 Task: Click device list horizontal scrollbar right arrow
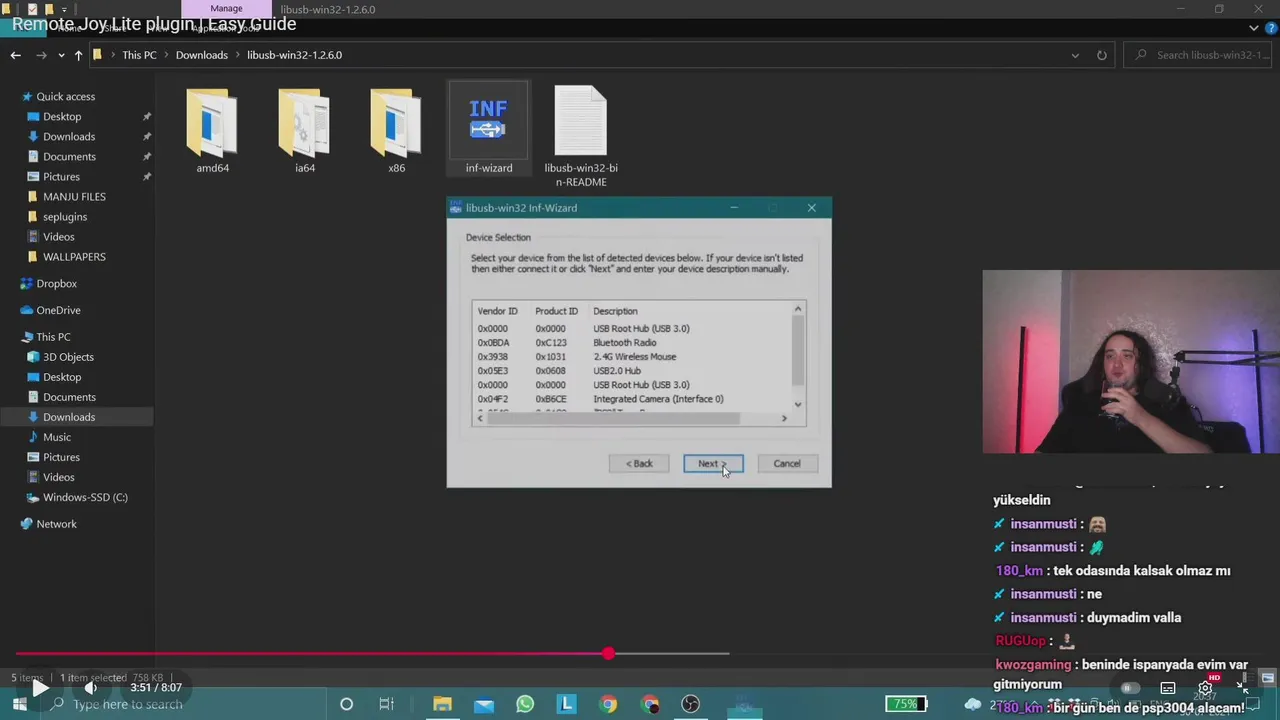(784, 419)
